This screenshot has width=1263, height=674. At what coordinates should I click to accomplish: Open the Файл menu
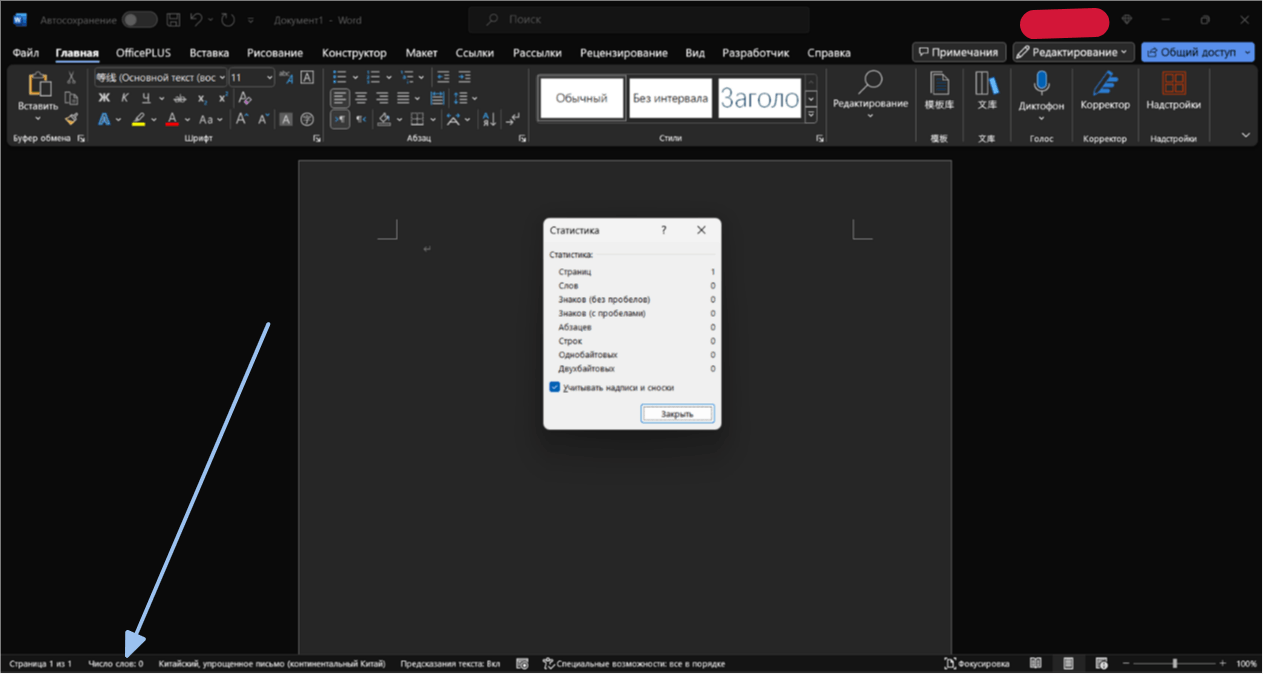26,53
